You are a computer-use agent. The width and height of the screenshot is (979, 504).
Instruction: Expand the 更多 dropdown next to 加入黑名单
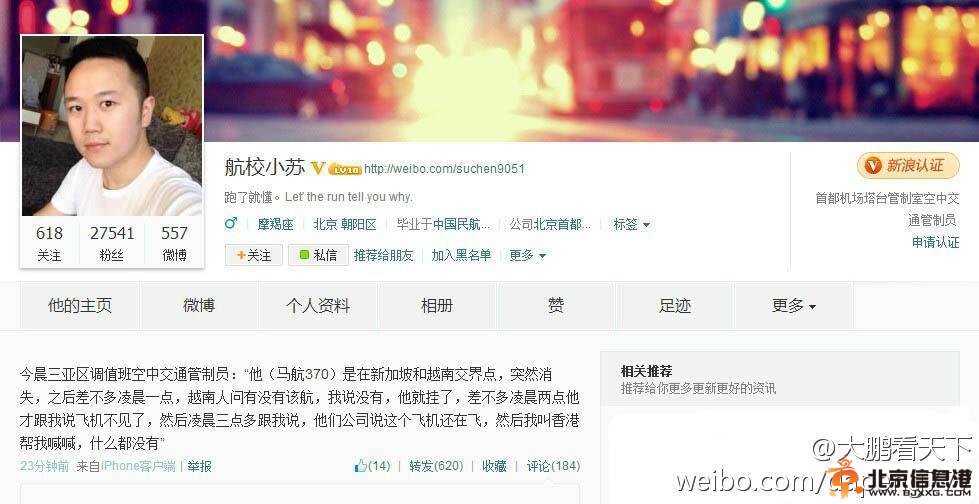[x=528, y=255]
